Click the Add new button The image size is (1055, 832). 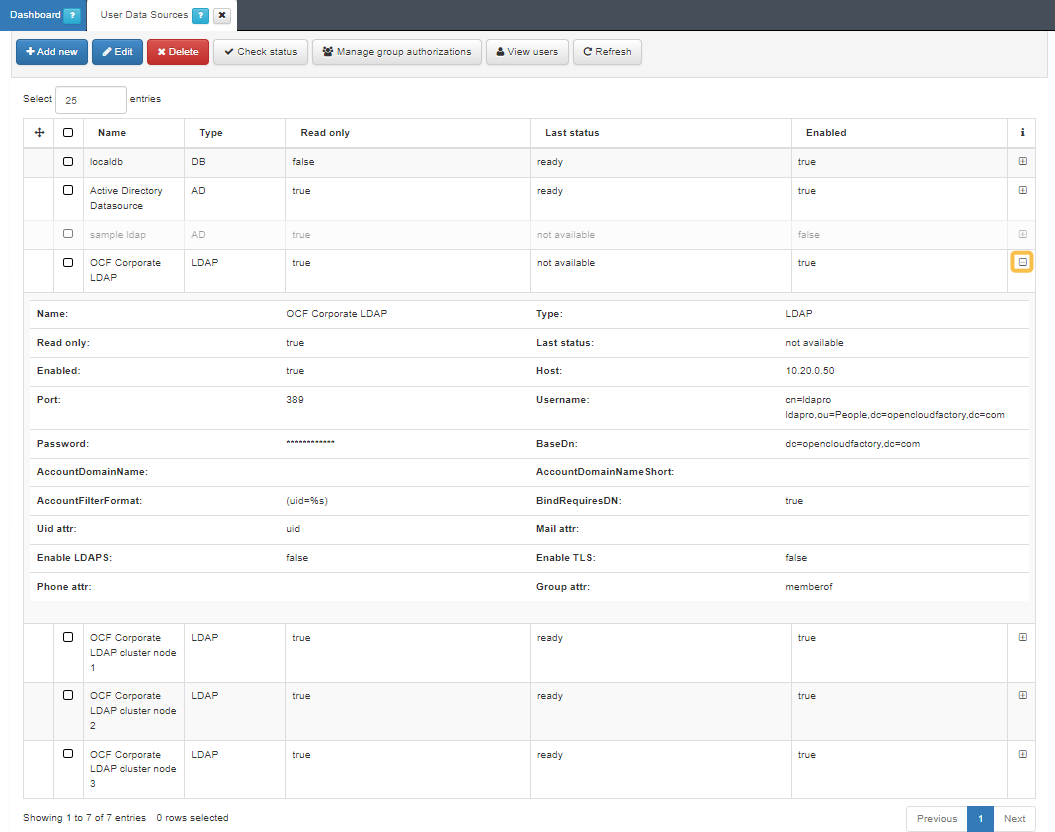(52, 52)
